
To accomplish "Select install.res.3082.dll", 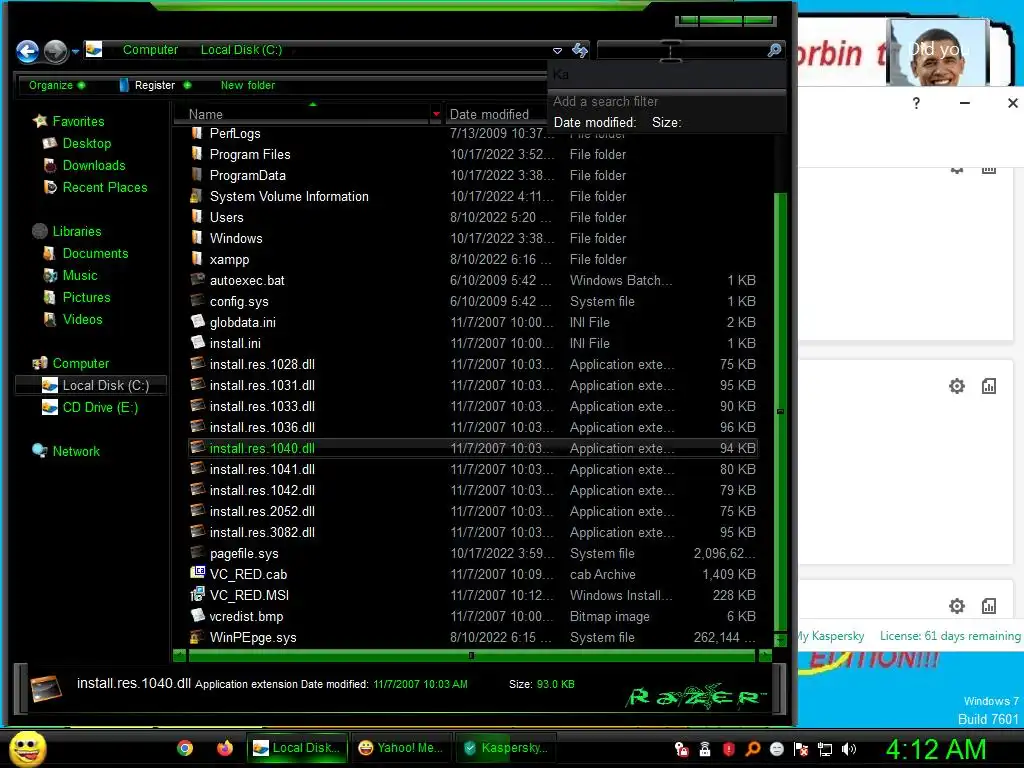I will click(x=262, y=532).
